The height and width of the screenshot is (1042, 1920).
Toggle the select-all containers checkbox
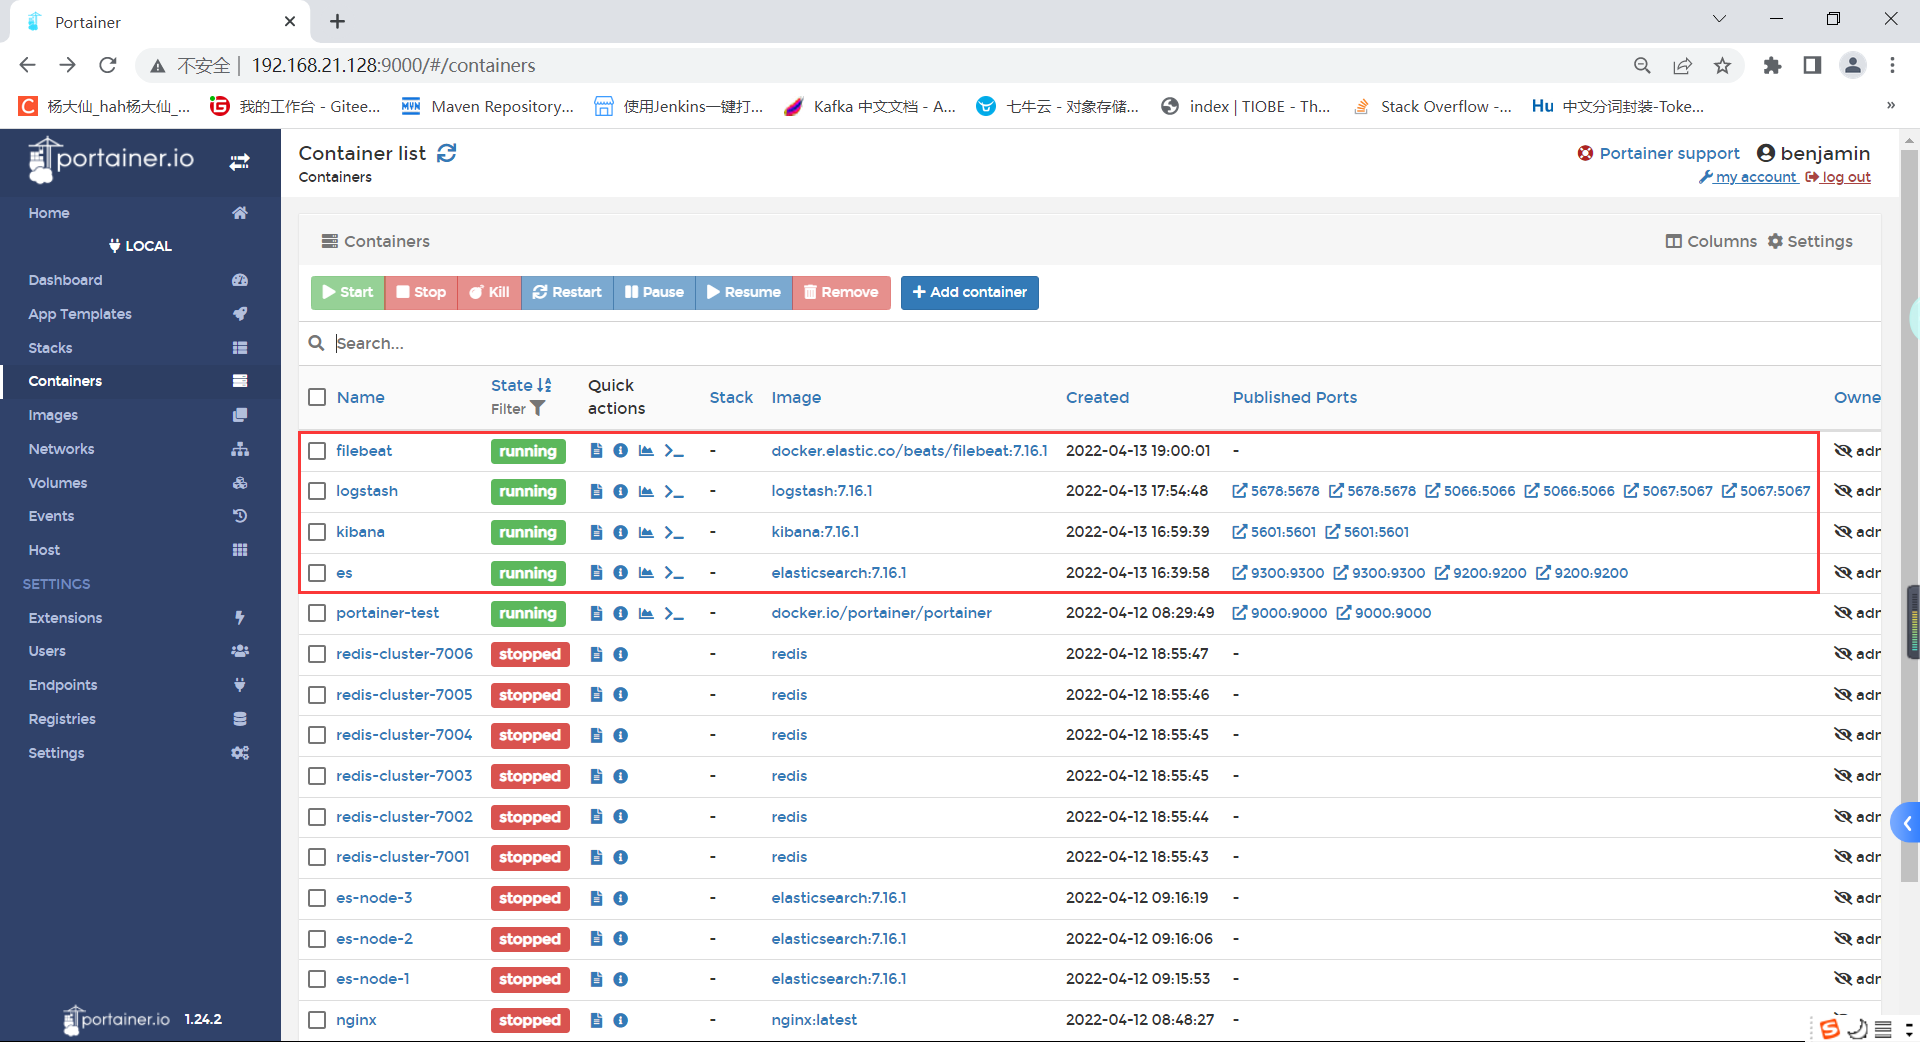(x=317, y=397)
